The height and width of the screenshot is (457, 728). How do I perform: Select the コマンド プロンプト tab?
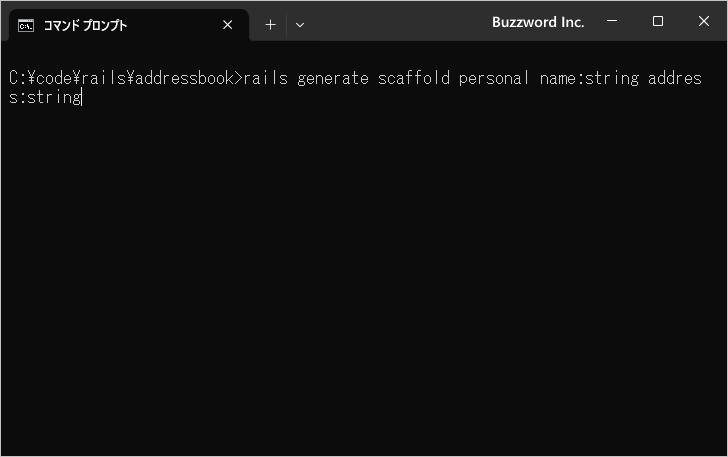128,25
